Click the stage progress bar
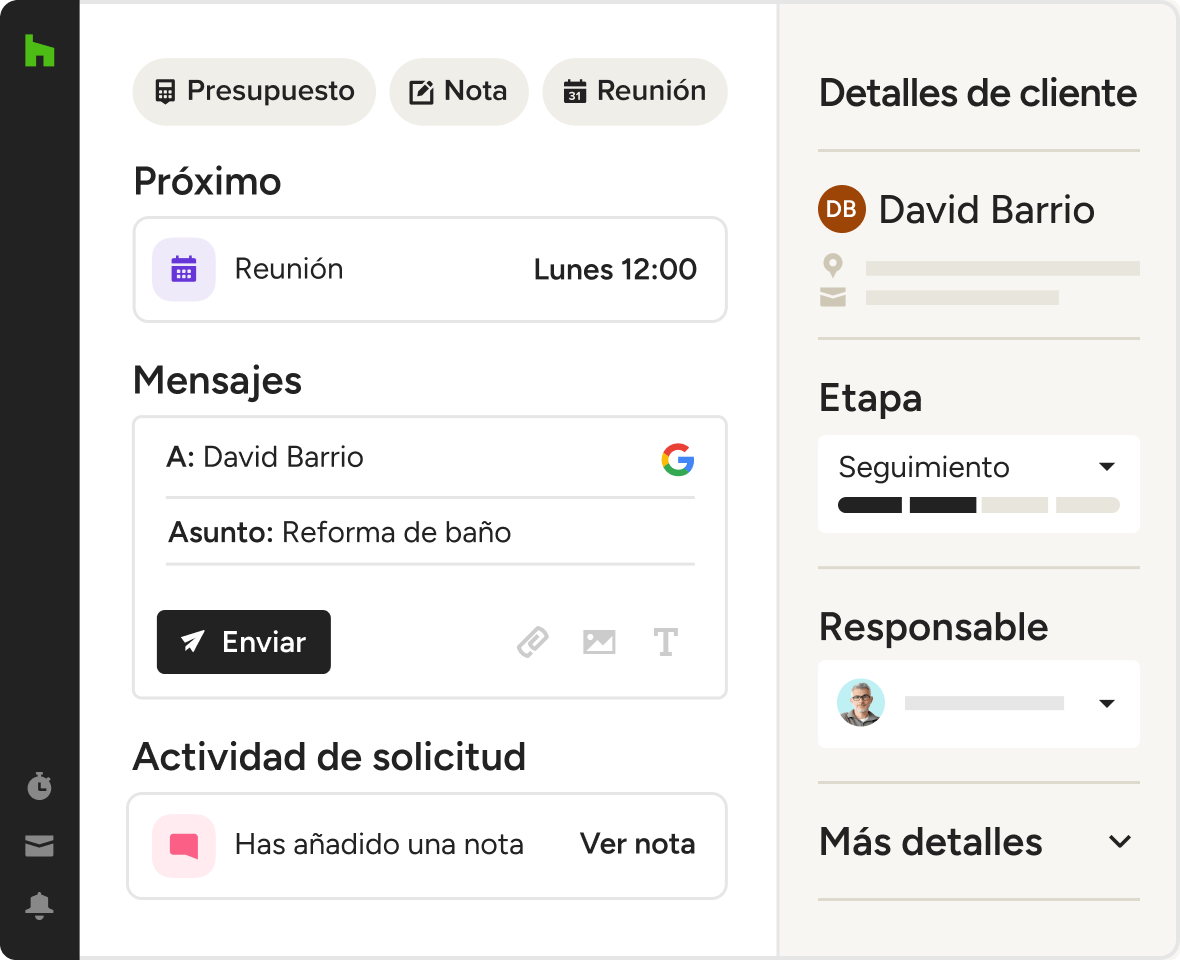1180x960 pixels. pos(978,505)
